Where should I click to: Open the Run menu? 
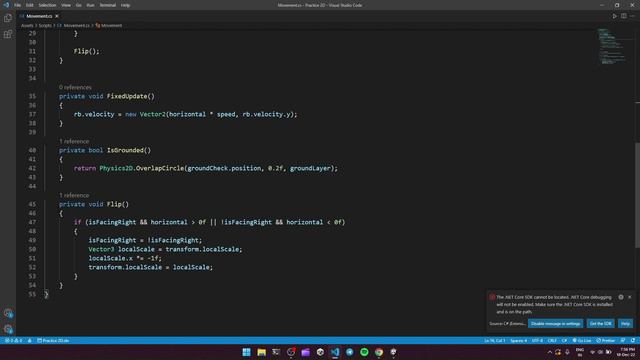90,5
